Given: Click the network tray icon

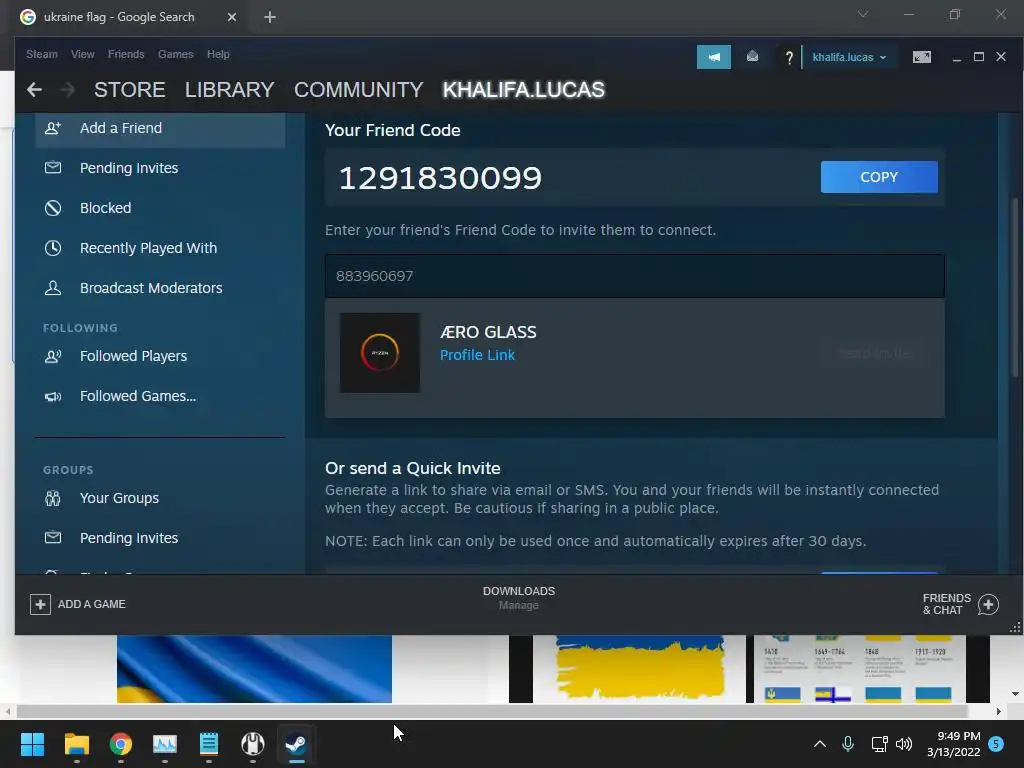Looking at the screenshot, I should point(879,744).
